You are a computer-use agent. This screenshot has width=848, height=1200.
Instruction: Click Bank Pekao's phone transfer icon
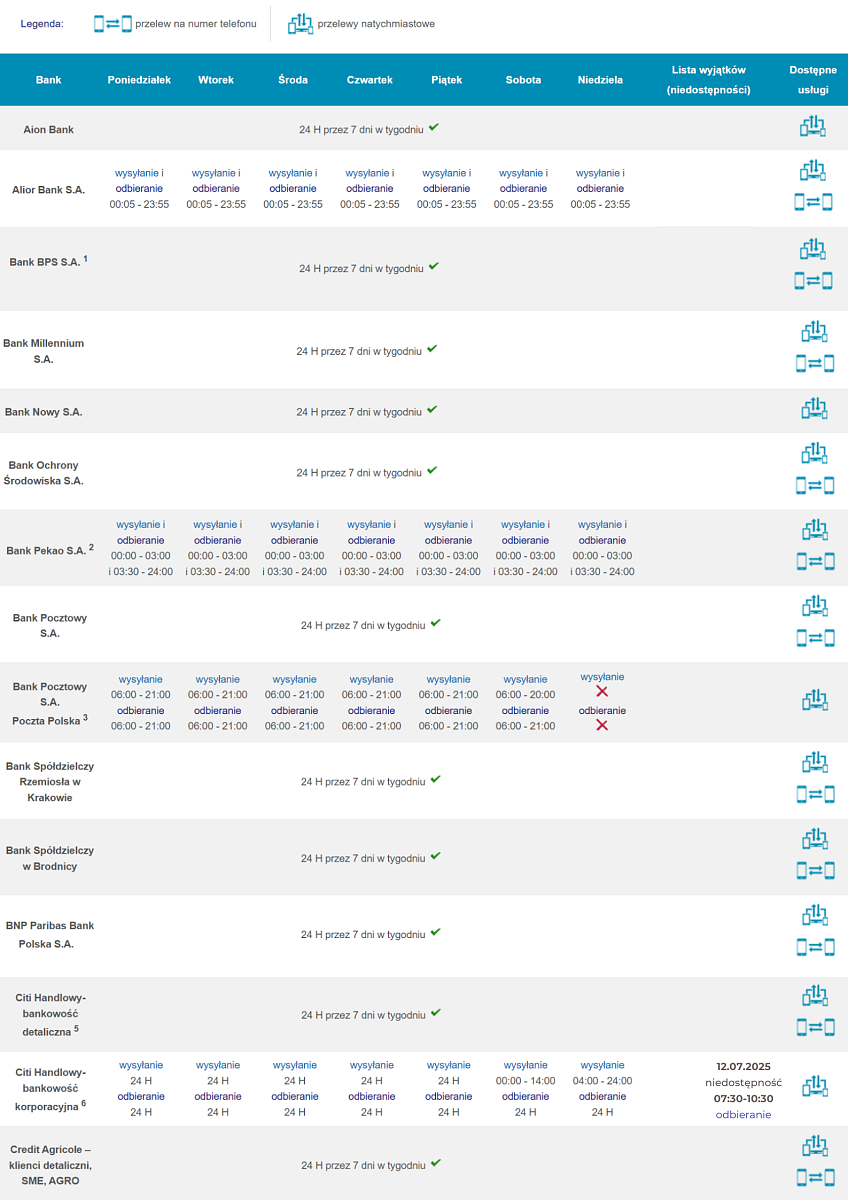coord(814,561)
